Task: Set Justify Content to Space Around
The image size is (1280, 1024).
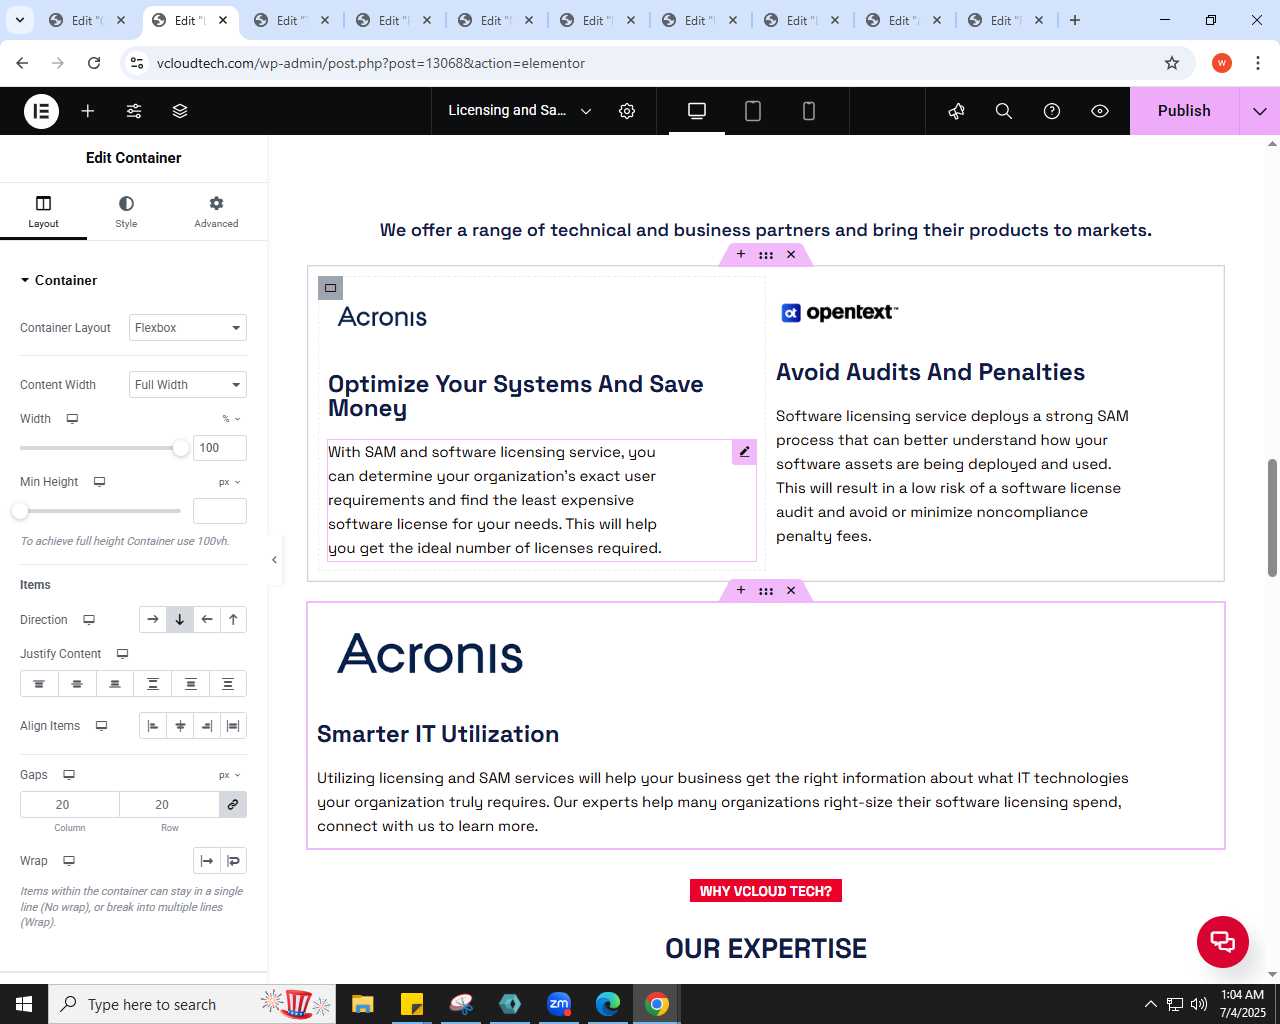Action: tap(191, 684)
